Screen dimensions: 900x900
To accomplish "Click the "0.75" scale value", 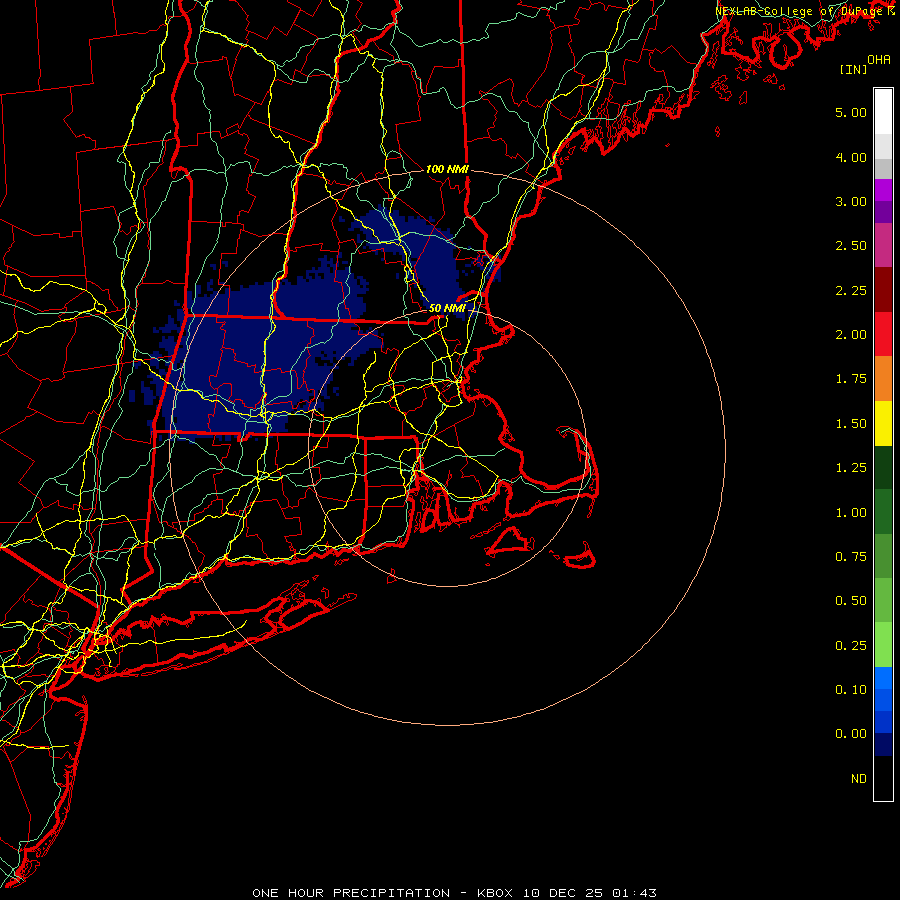I will click(x=851, y=557).
